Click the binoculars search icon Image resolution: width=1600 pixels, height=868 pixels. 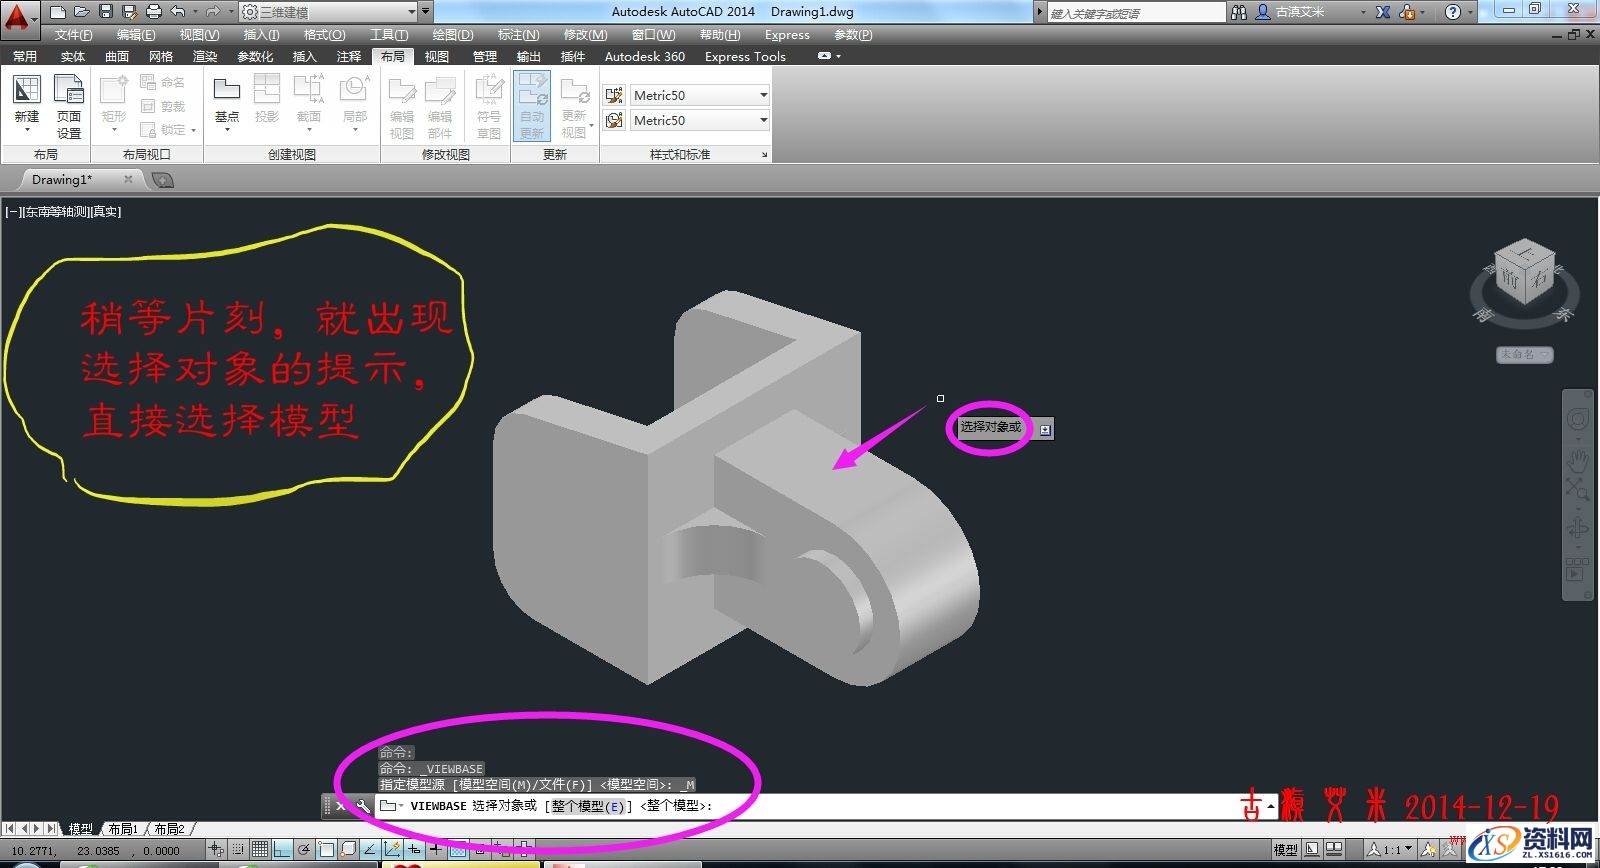pos(1239,12)
